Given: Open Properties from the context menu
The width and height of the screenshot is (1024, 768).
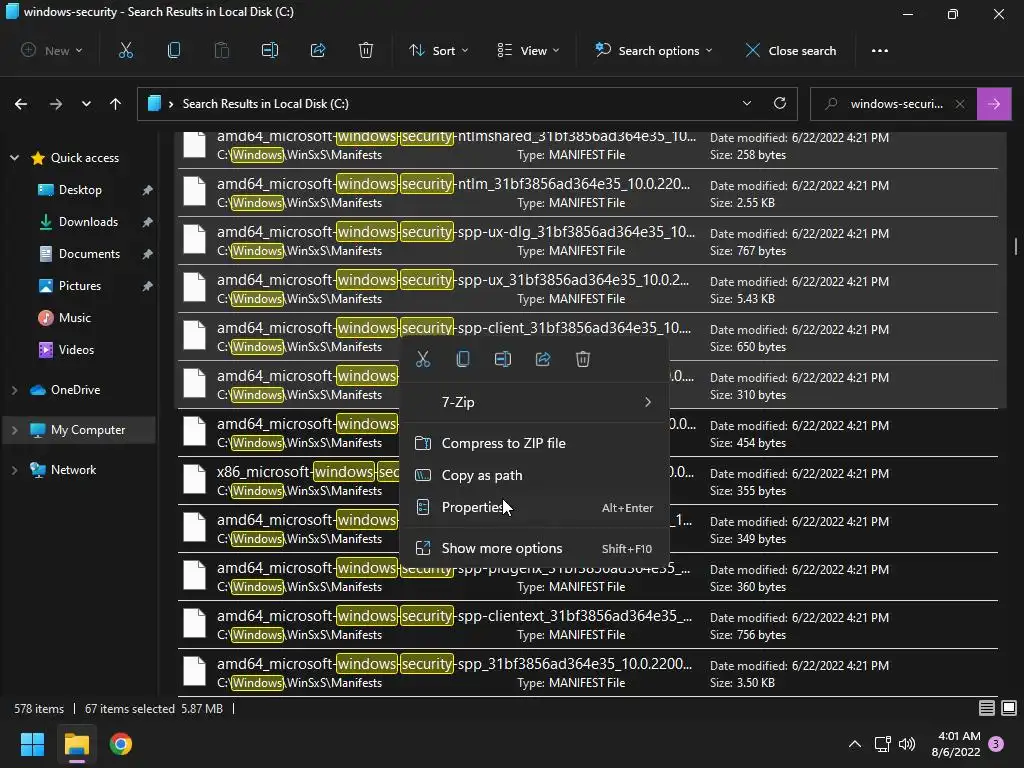Looking at the screenshot, I should (x=534, y=507).
